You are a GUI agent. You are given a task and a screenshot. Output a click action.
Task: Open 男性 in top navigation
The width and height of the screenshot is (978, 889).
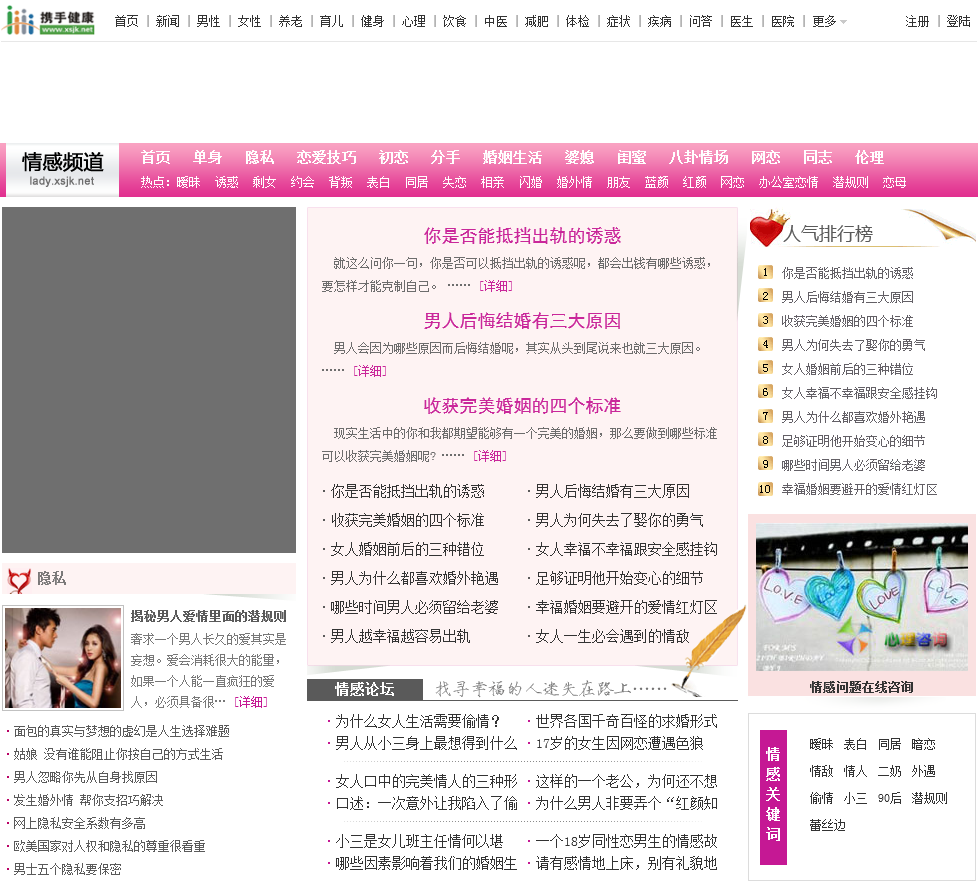(208, 21)
